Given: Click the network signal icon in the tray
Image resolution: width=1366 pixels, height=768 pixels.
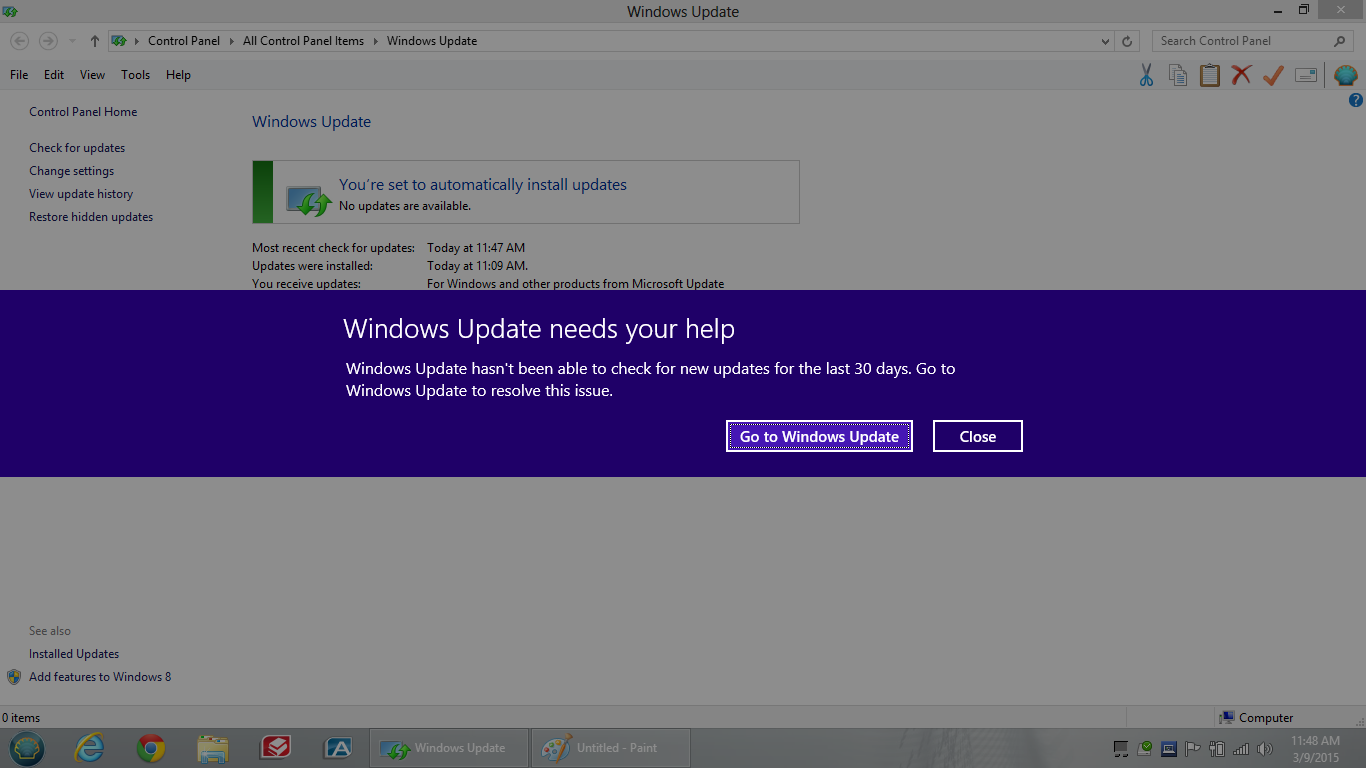Looking at the screenshot, I should [x=1240, y=748].
